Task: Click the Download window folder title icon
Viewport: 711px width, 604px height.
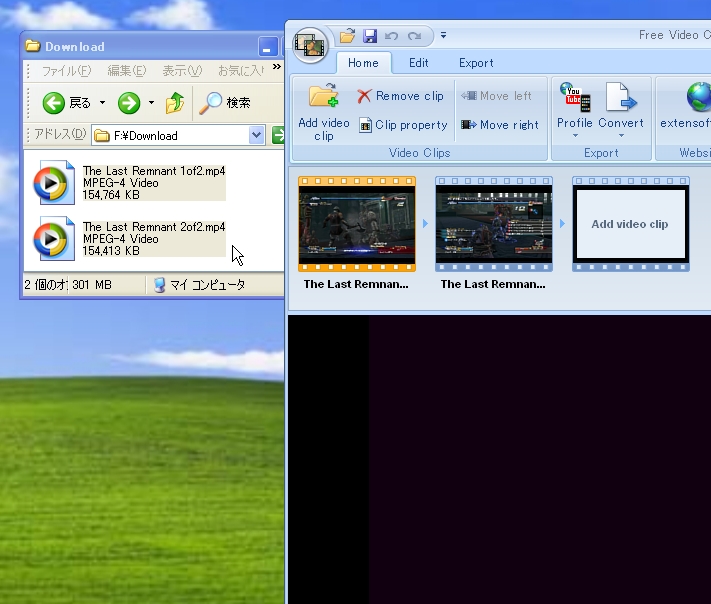Action: [x=33, y=46]
